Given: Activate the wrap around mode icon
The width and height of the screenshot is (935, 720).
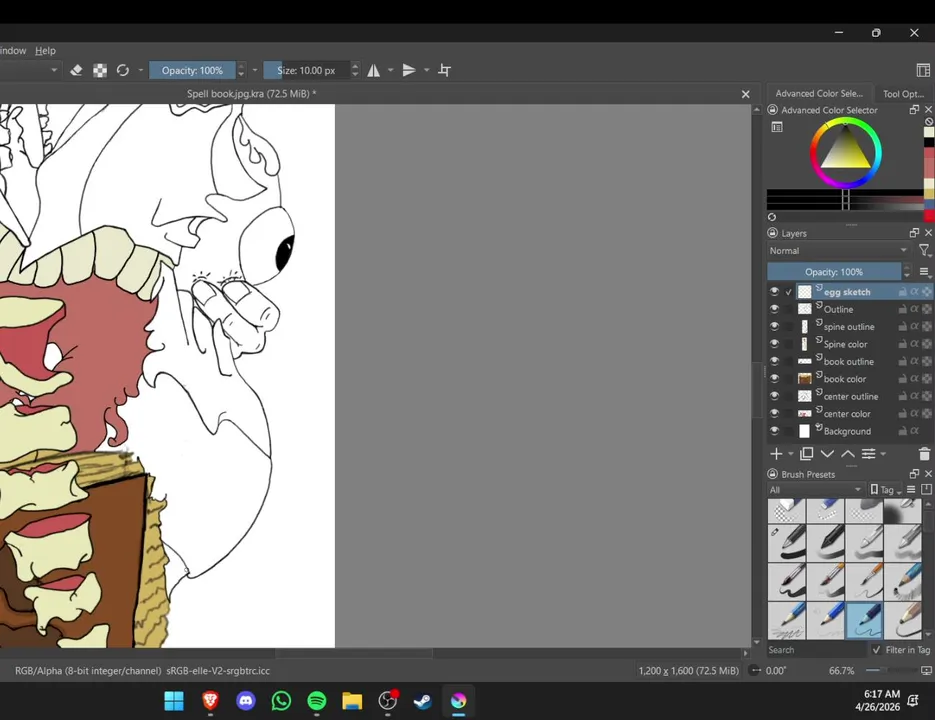Looking at the screenshot, I should point(444,70).
